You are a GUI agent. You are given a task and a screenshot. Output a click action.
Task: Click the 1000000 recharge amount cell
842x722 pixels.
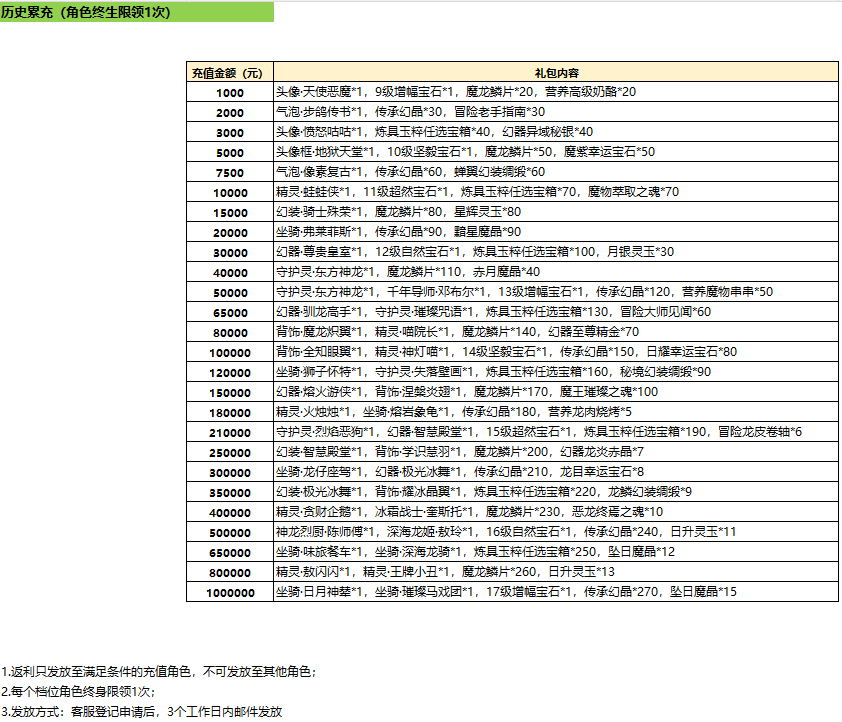pyautogui.click(x=229, y=592)
